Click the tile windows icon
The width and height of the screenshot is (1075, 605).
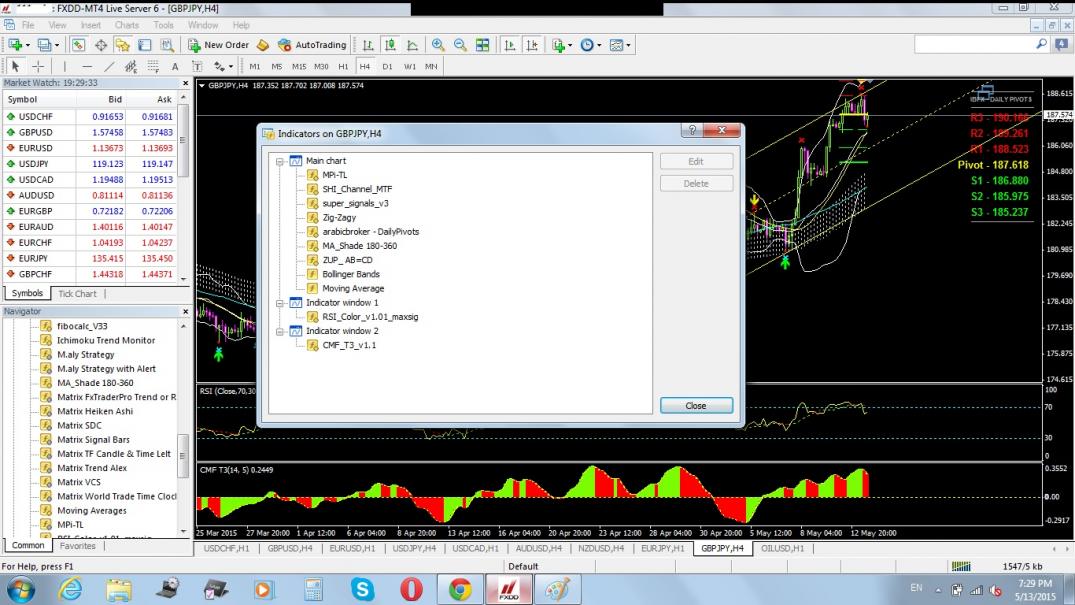[483, 45]
